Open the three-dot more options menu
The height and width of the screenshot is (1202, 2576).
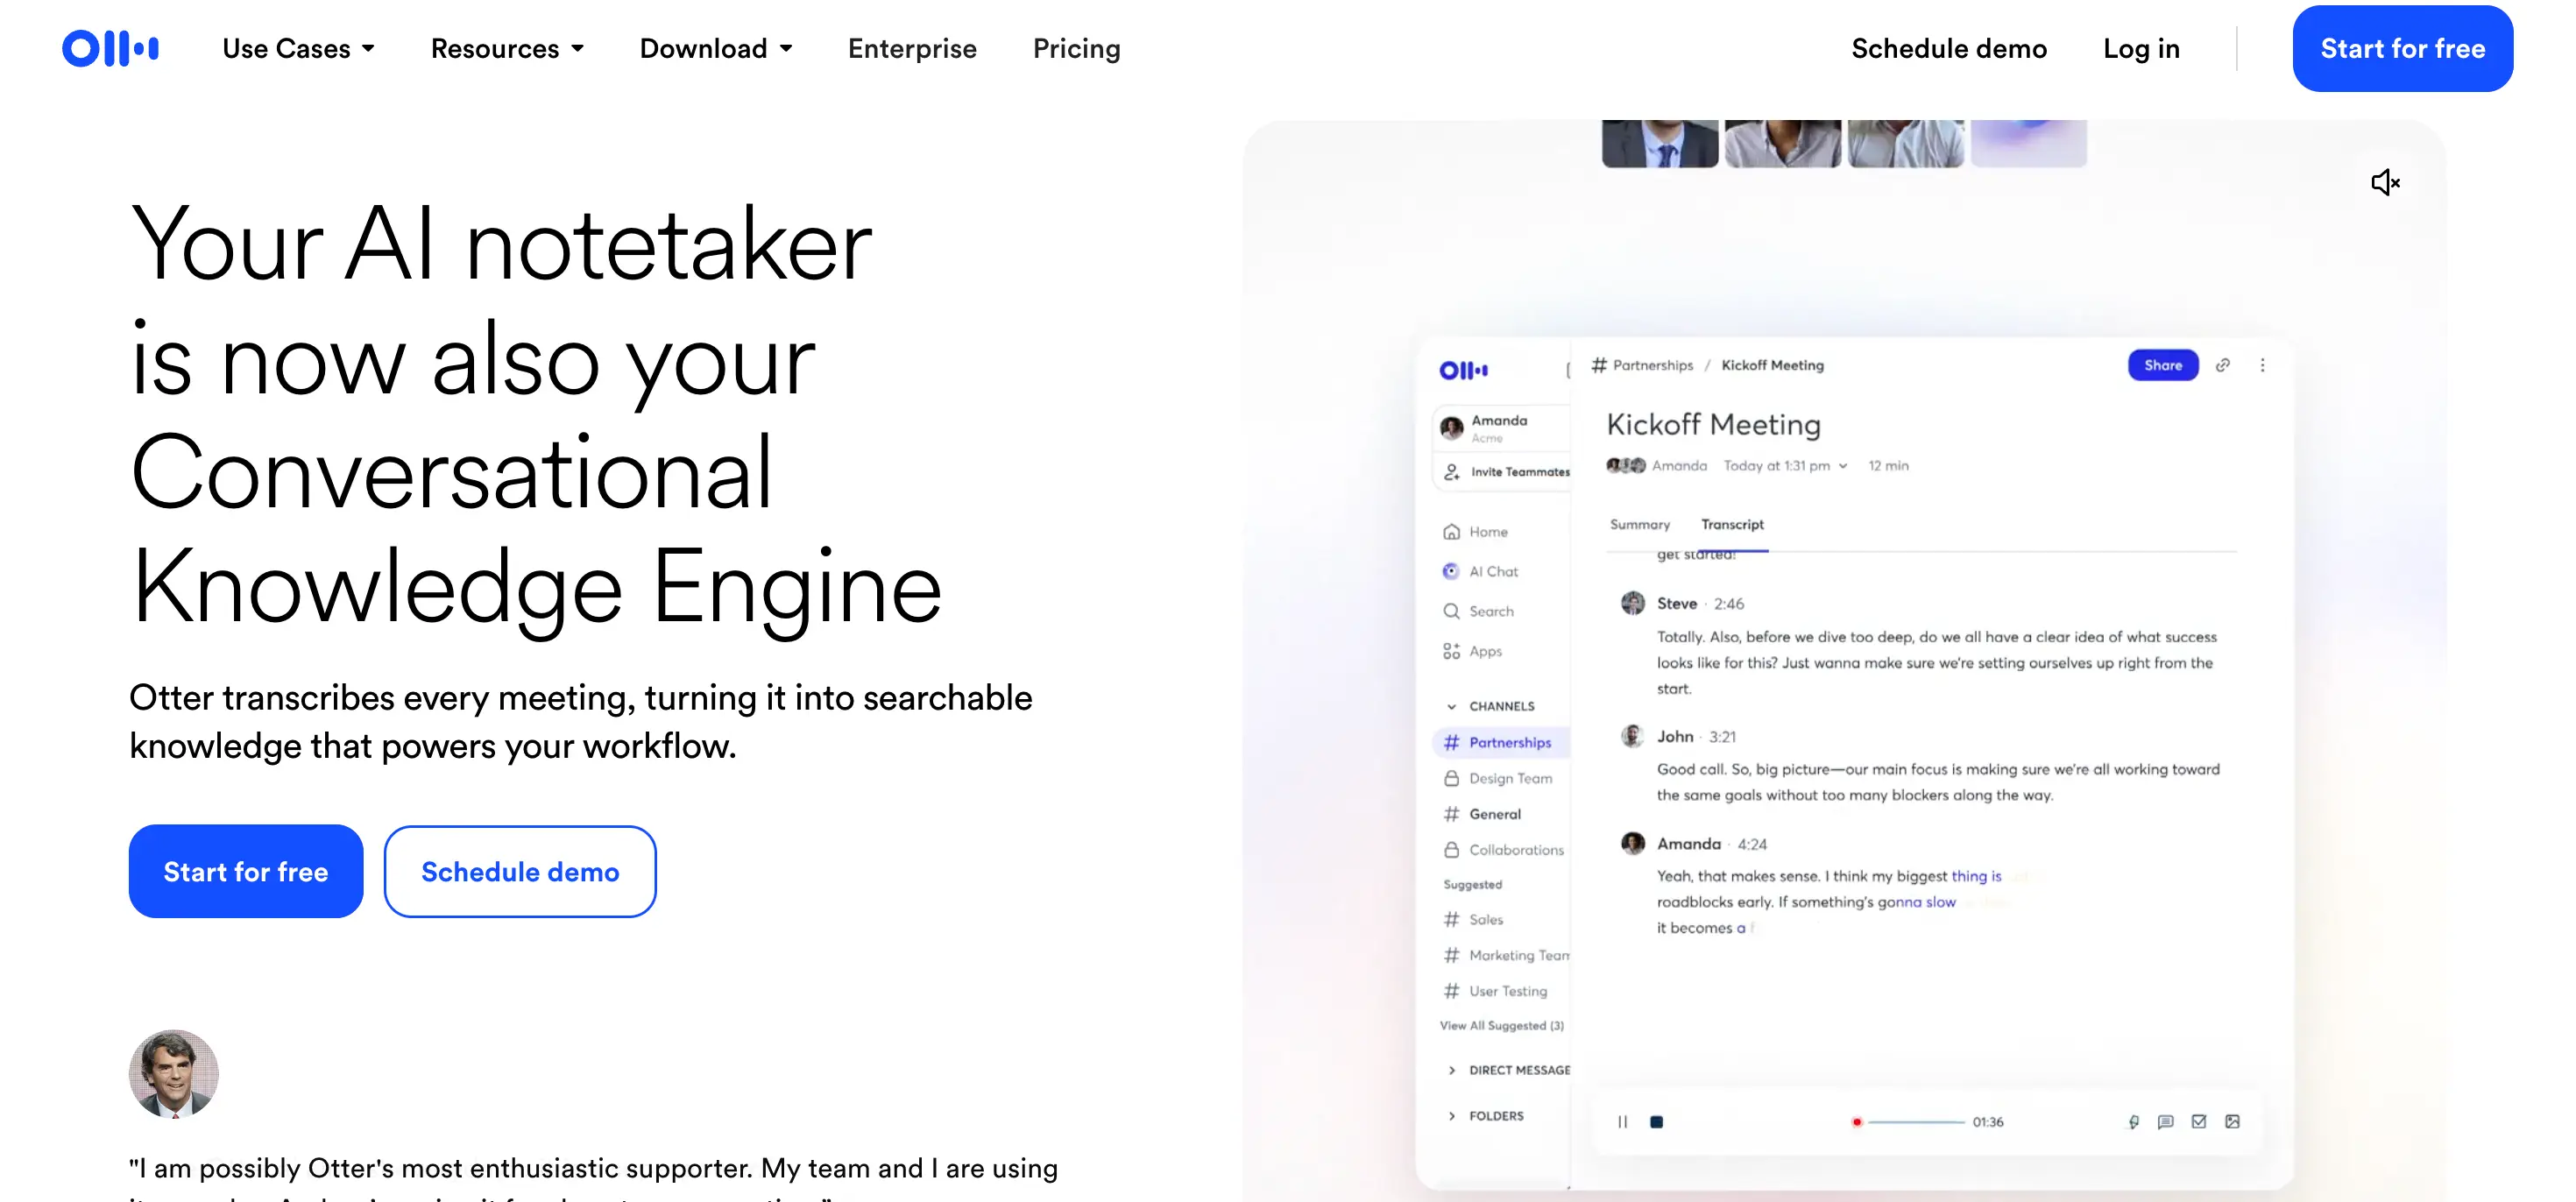(x=2263, y=365)
